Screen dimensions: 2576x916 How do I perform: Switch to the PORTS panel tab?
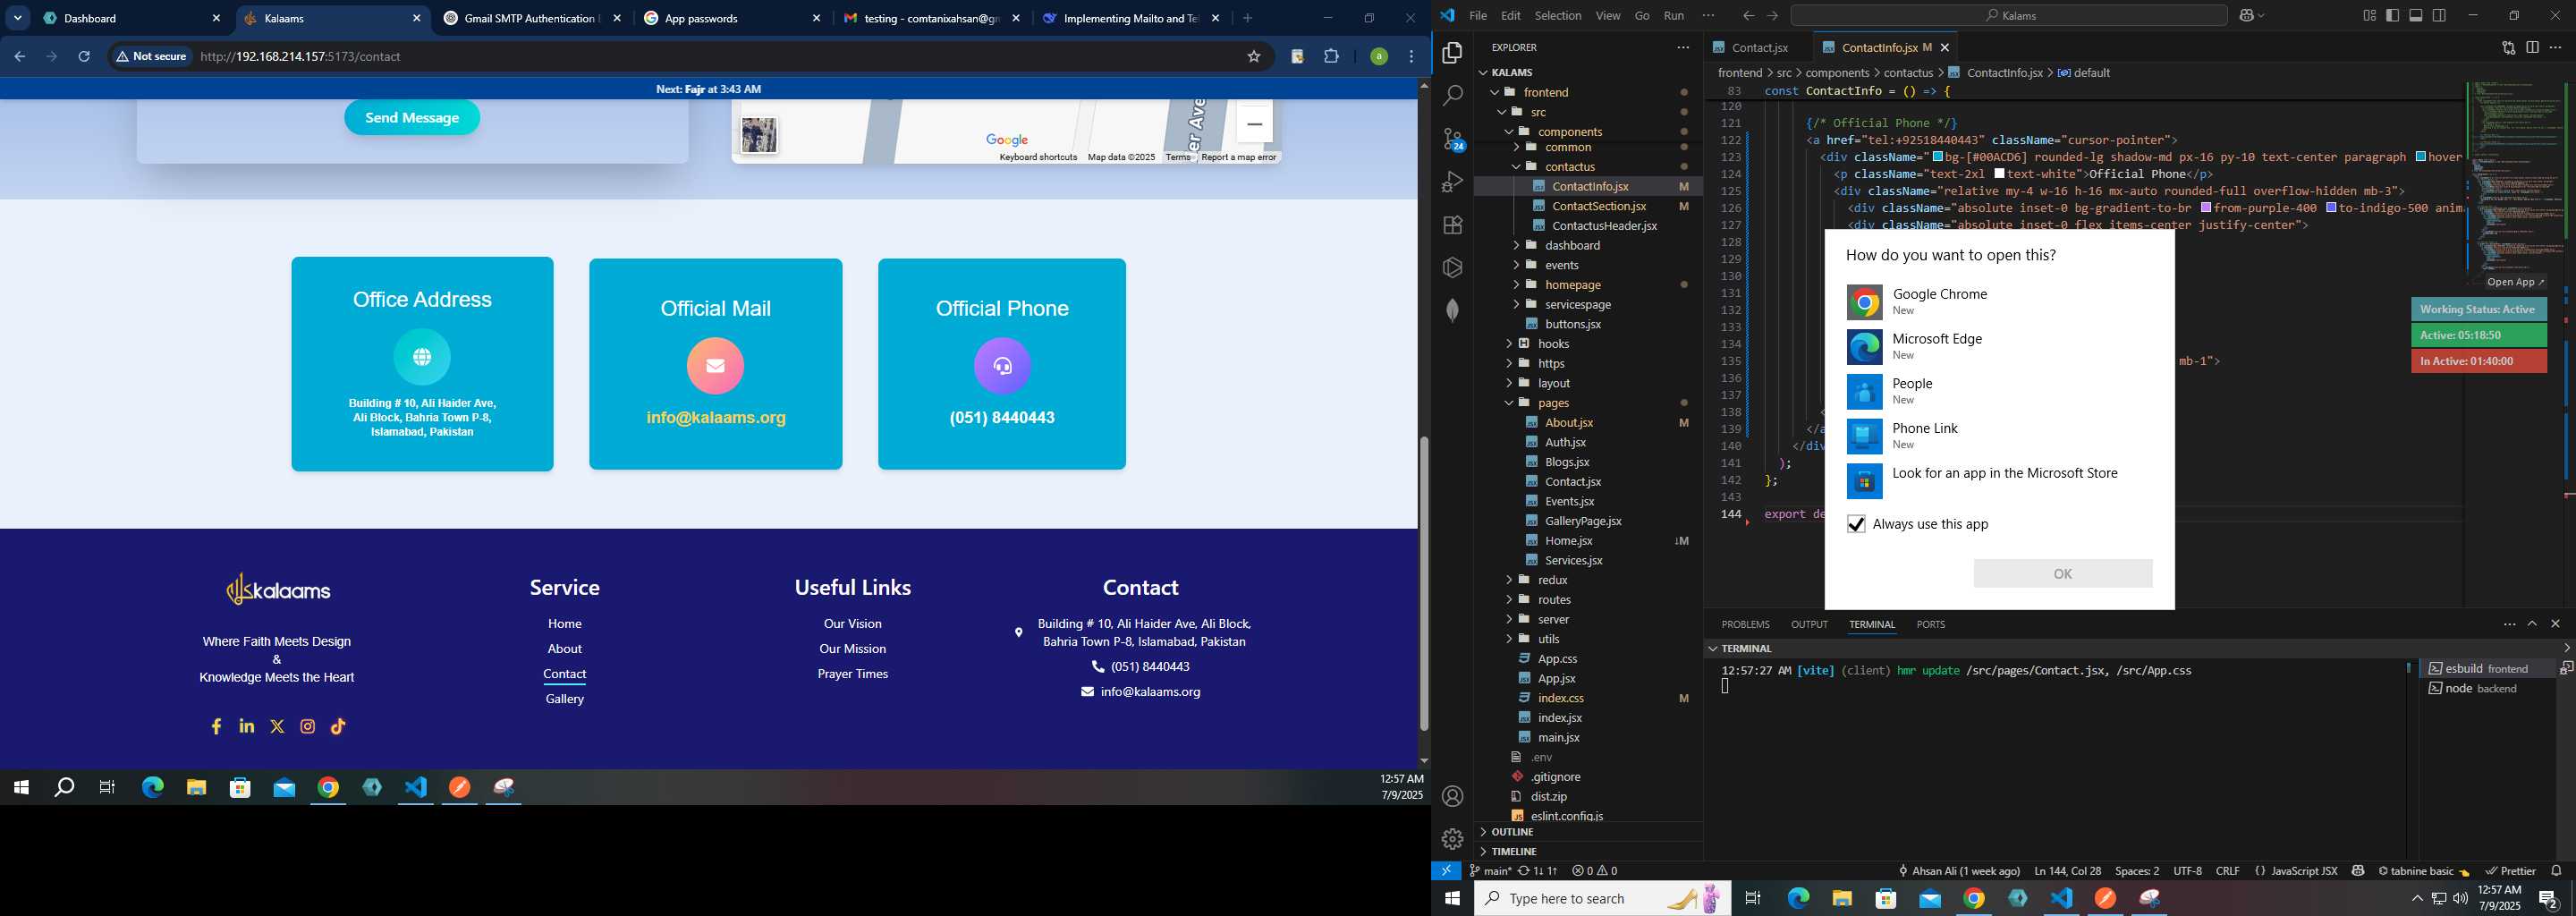pyautogui.click(x=1930, y=624)
